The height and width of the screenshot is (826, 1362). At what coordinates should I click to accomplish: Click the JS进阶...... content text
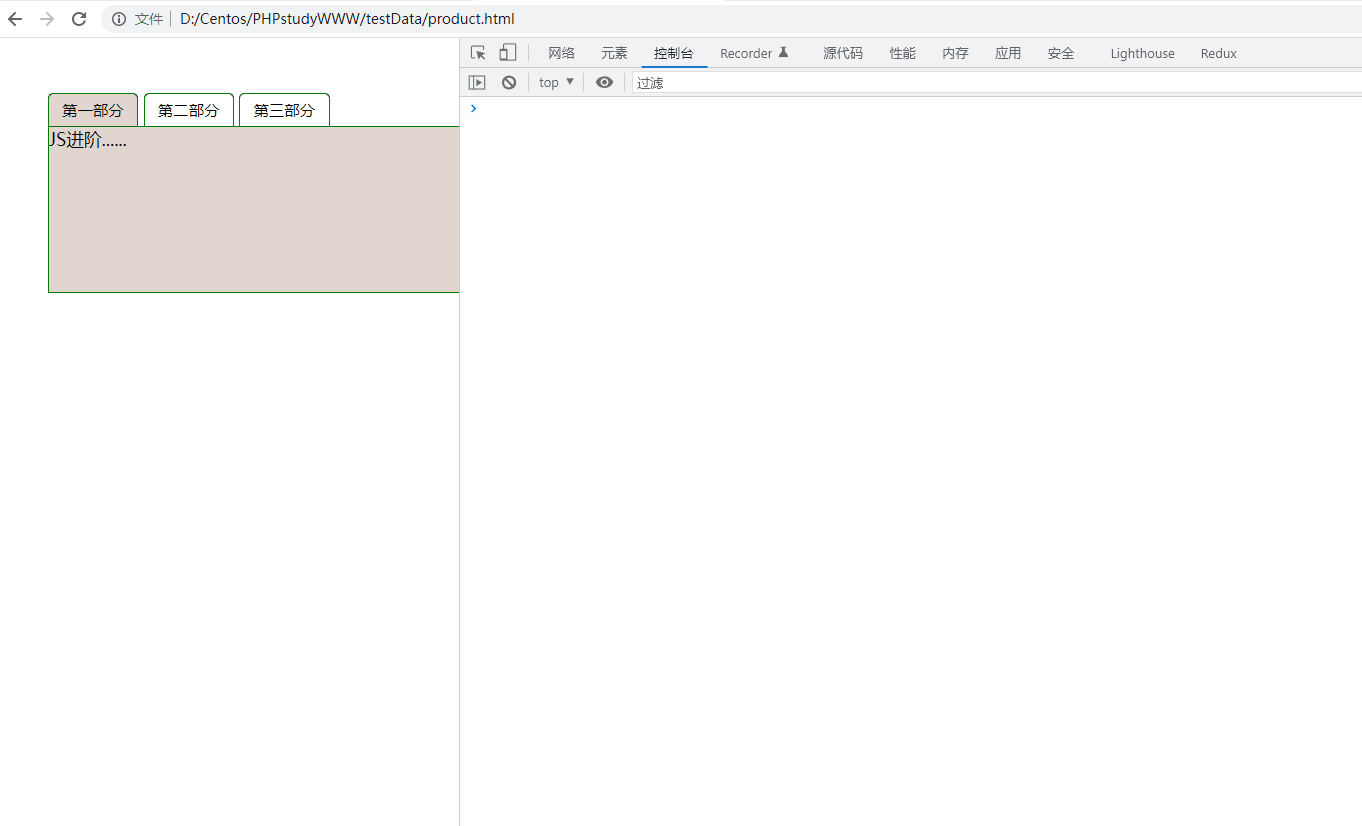point(88,140)
